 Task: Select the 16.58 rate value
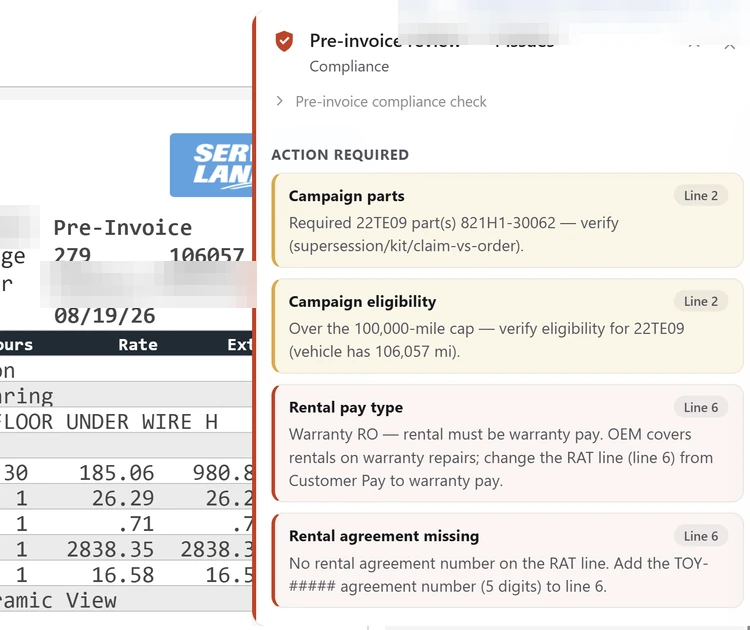tap(123, 575)
